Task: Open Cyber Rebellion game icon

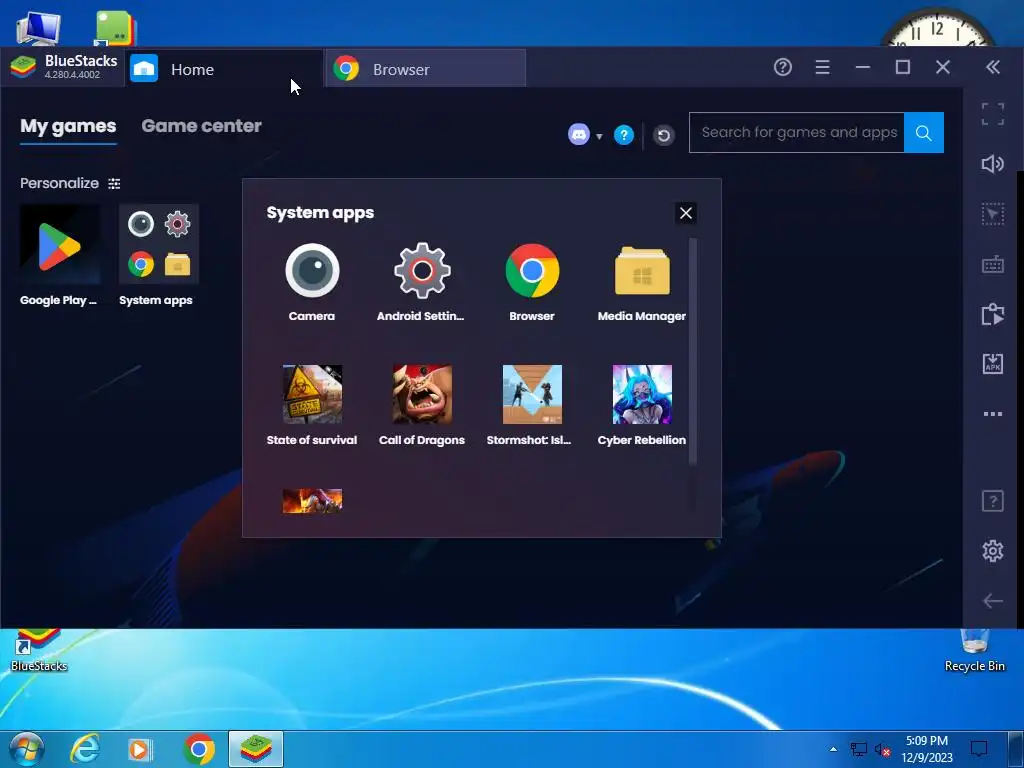Action: [642, 394]
